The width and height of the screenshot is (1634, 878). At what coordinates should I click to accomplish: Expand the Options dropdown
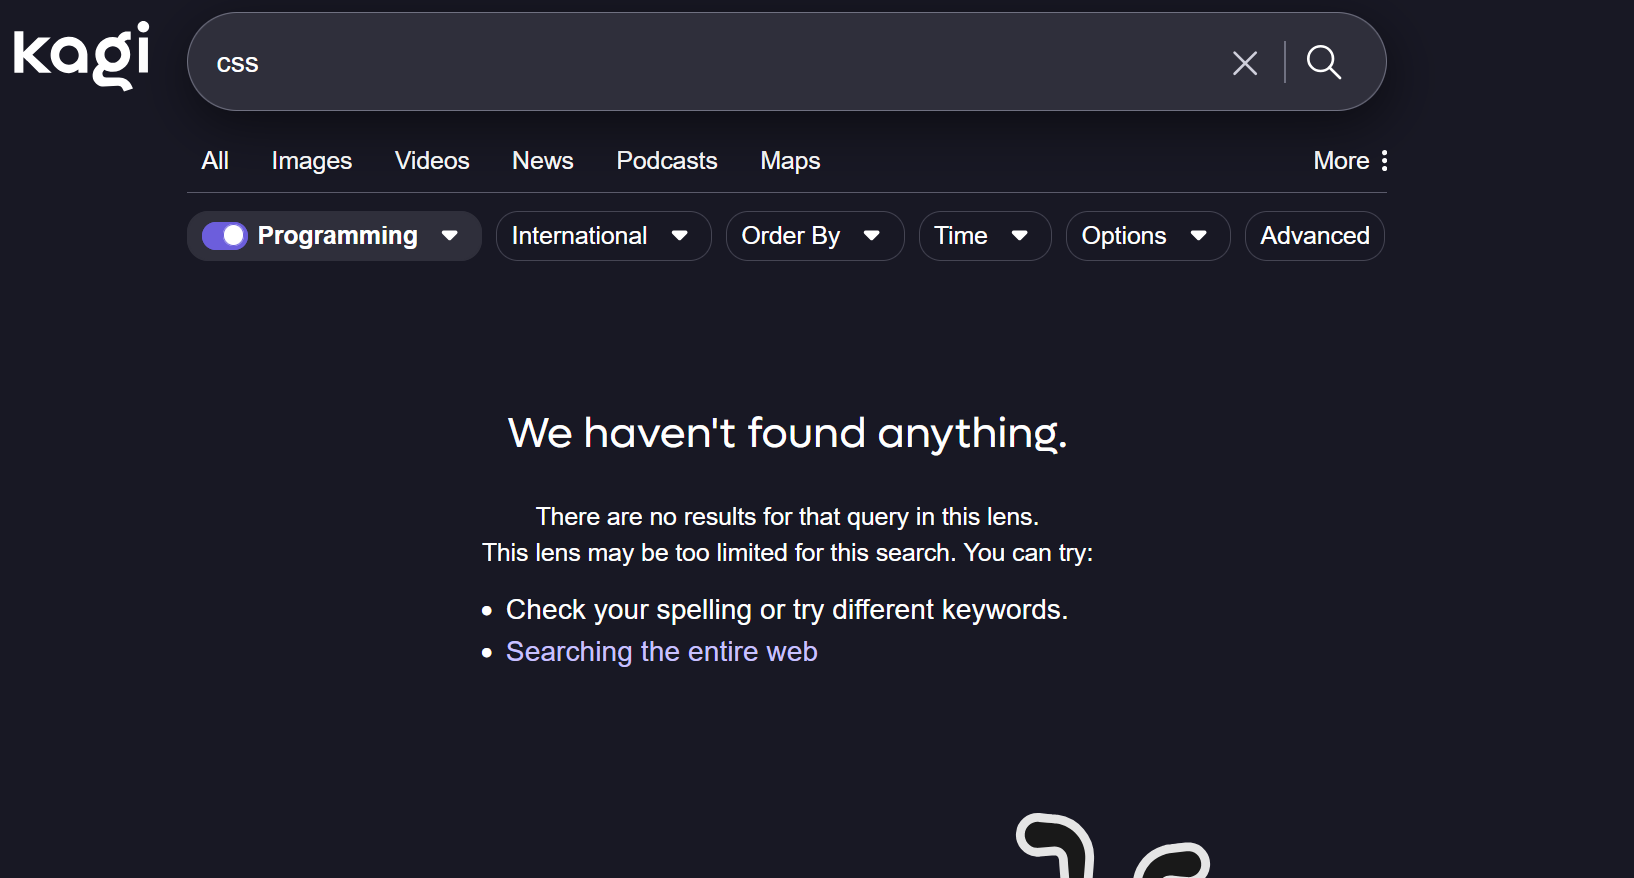(1146, 236)
